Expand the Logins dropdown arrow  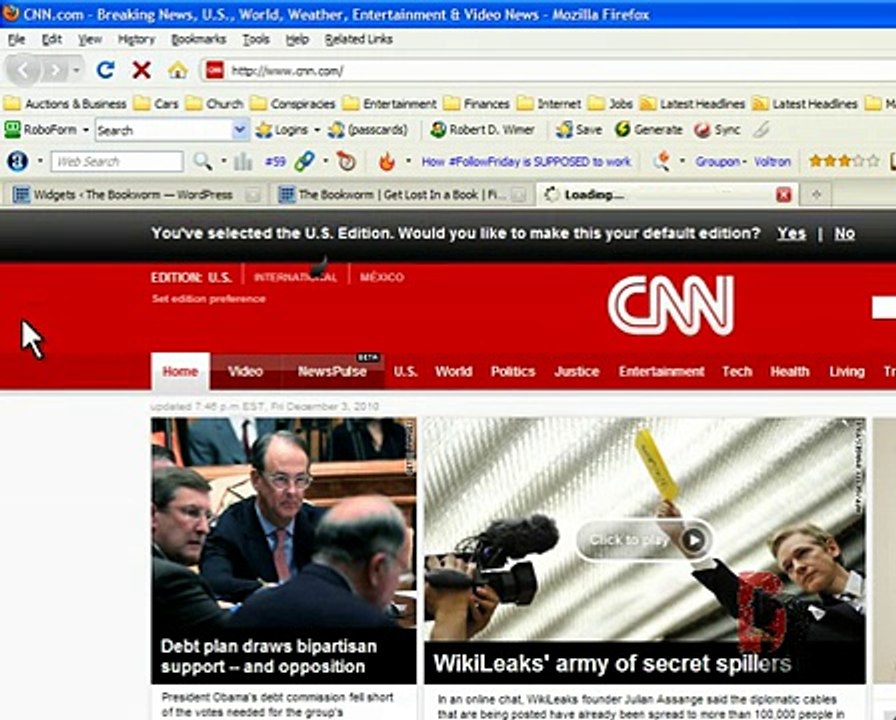coord(317,130)
